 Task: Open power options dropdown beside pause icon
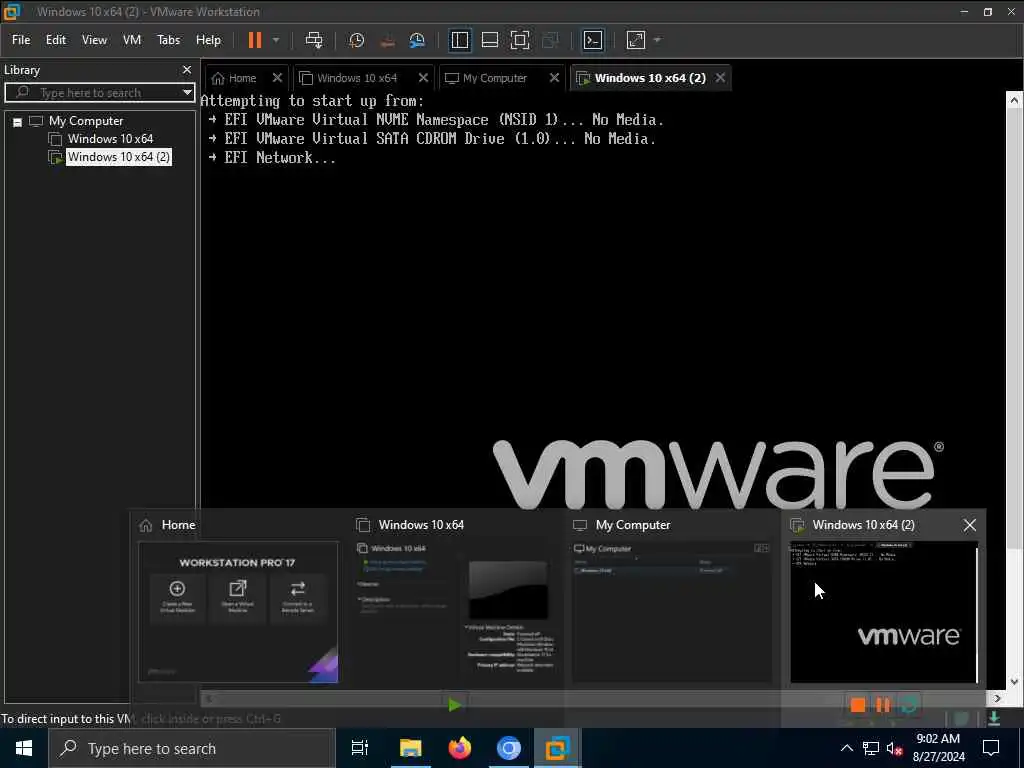pyautogui.click(x=276, y=40)
